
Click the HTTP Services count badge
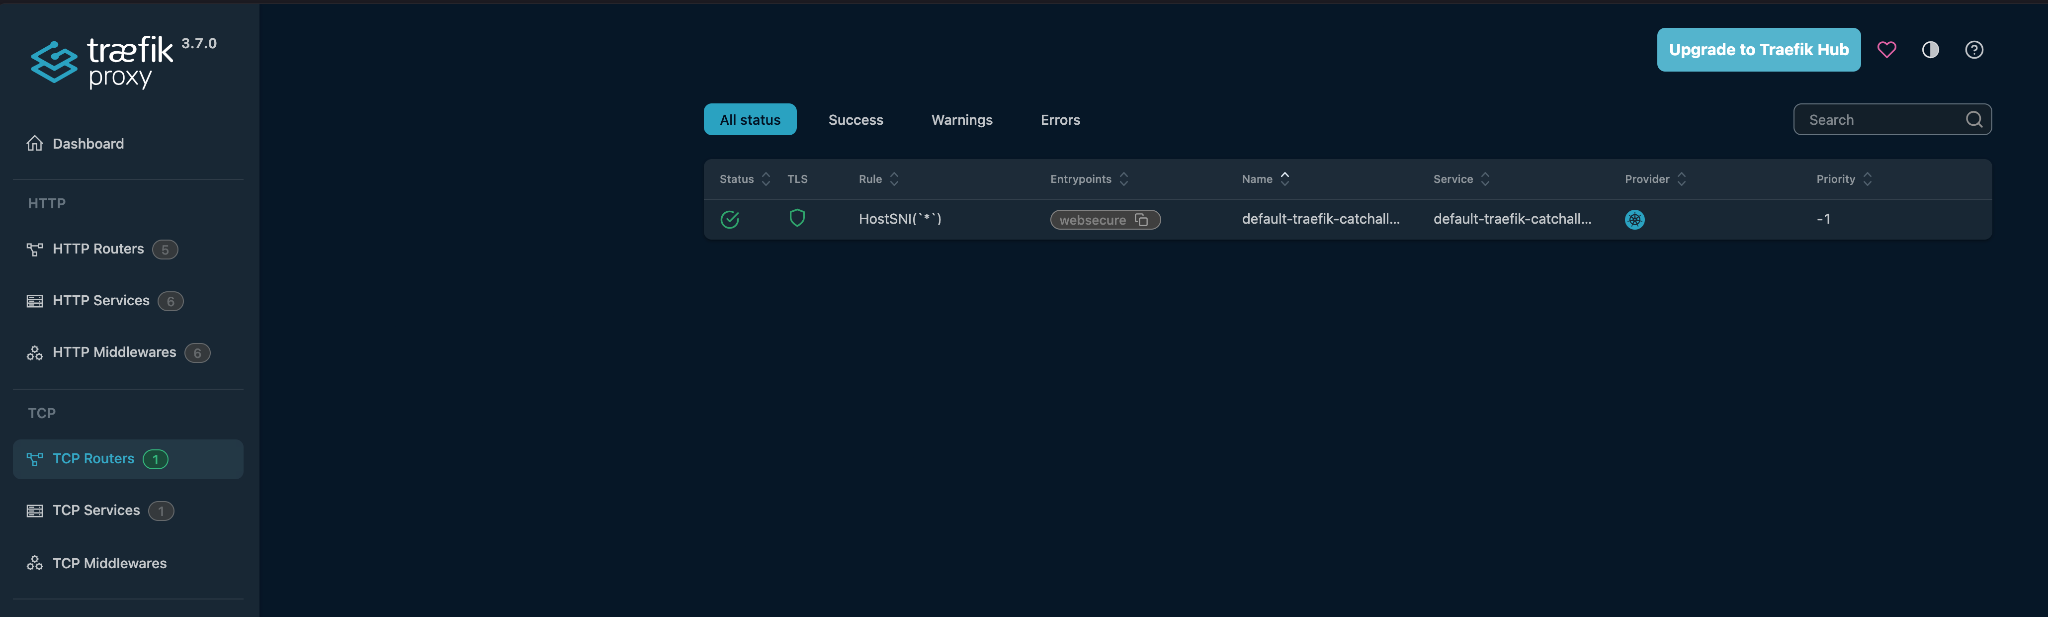pos(171,301)
